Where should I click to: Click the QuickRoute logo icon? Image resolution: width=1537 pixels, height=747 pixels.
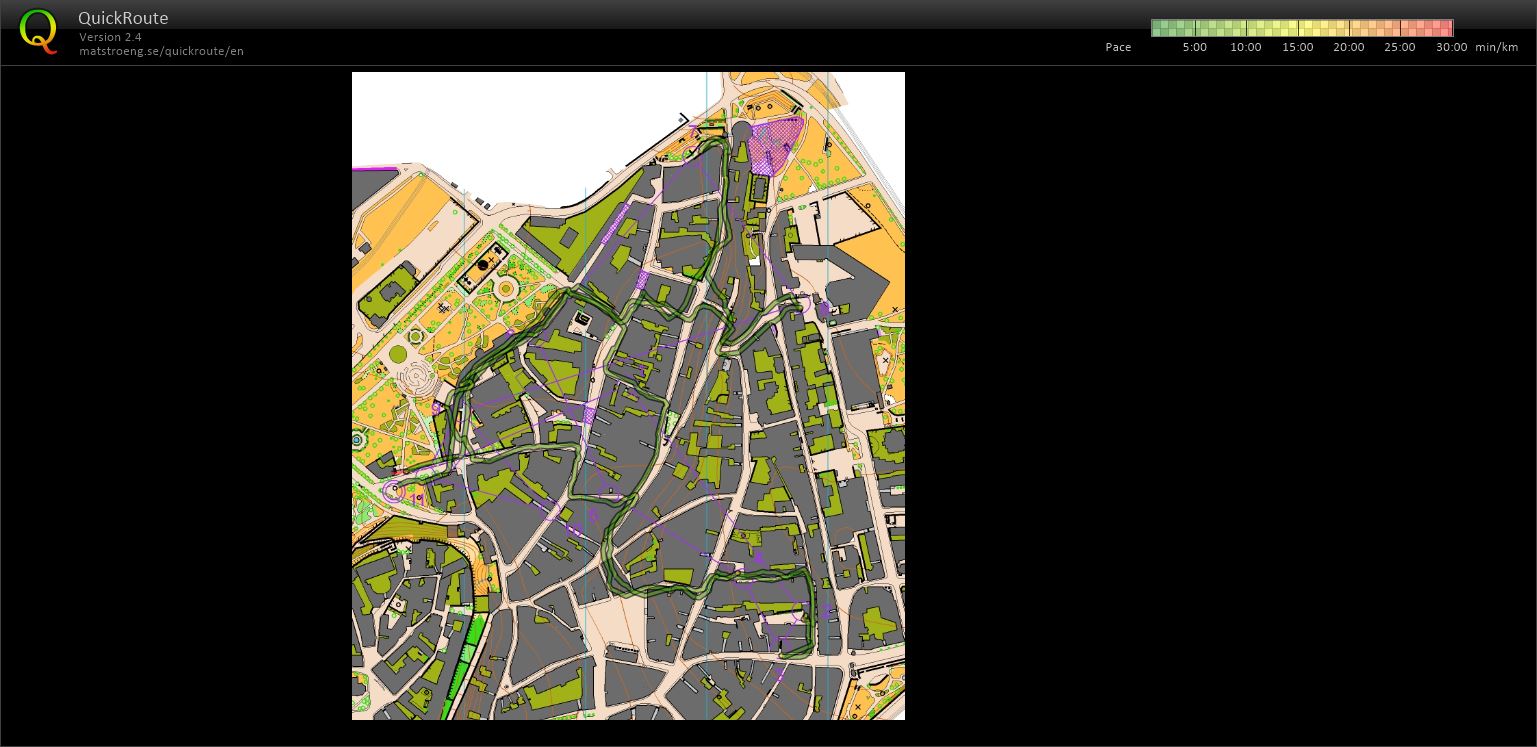pyautogui.click(x=39, y=30)
